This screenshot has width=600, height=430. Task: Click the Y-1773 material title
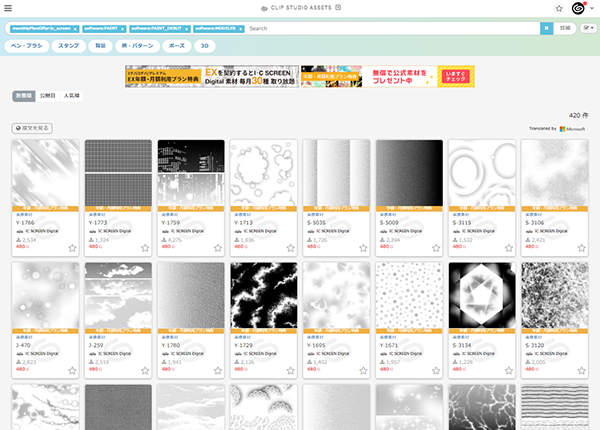pyautogui.click(x=98, y=223)
